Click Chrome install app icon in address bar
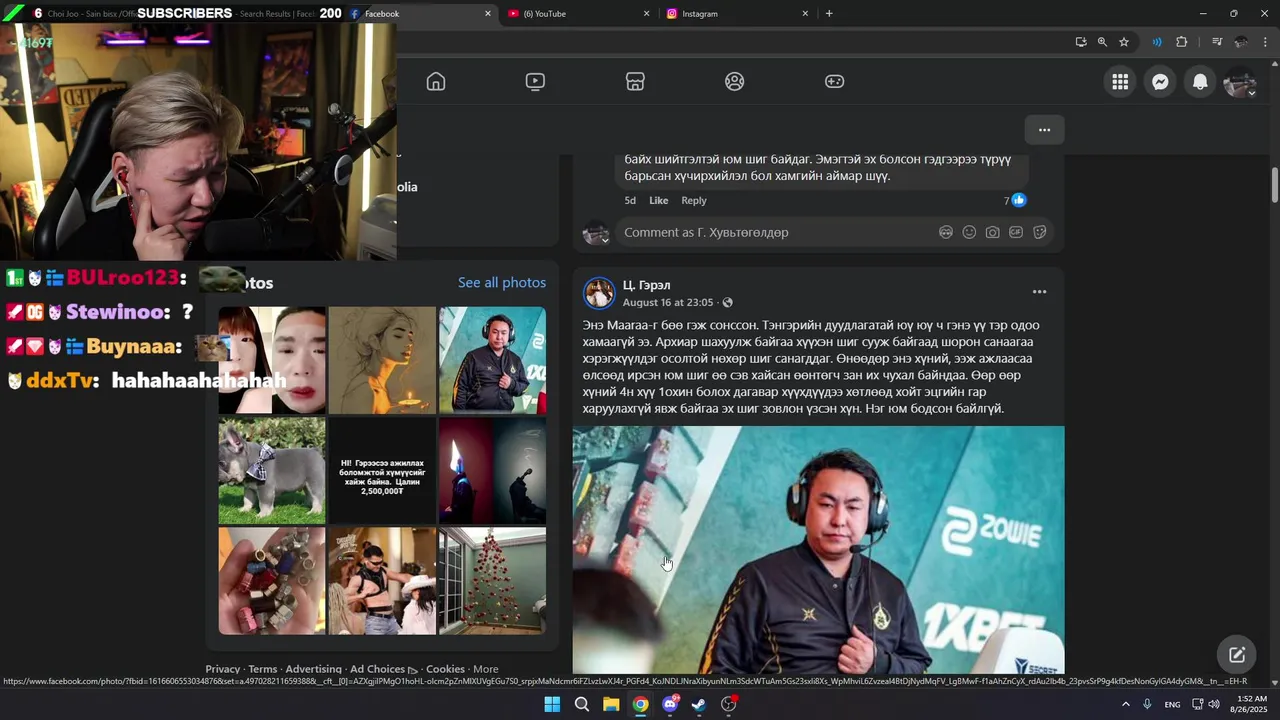Screen dimensions: 1280x720 pyautogui.click(x=1081, y=42)
